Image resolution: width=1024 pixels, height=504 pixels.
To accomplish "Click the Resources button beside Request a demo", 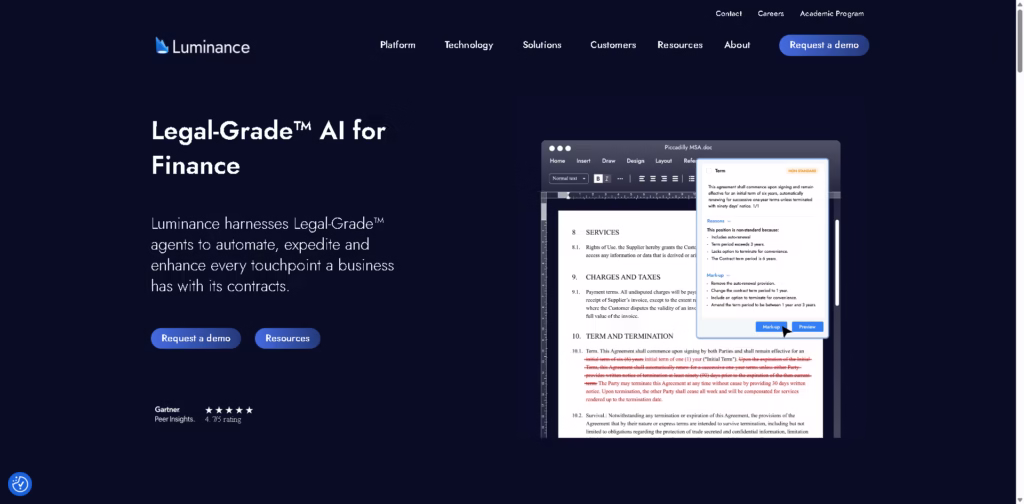I will [287, 338].
